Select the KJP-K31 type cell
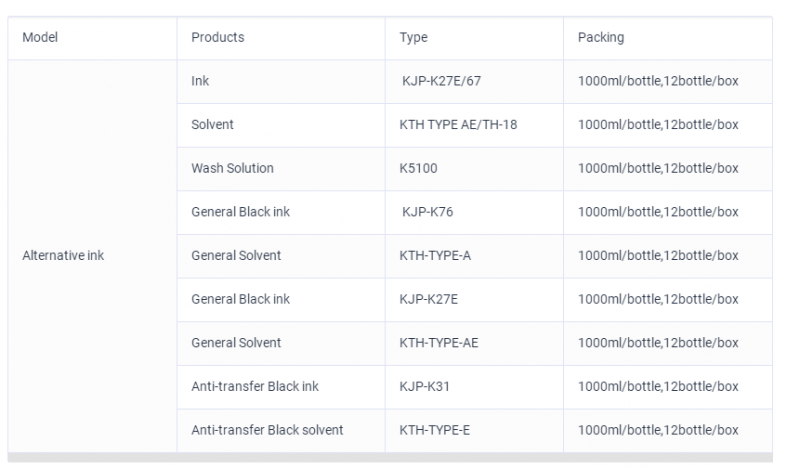 tap(474, 387)
